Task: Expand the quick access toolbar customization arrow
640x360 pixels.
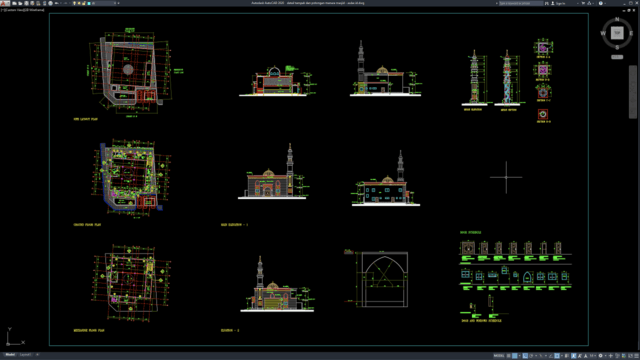Action: point(118,3)
